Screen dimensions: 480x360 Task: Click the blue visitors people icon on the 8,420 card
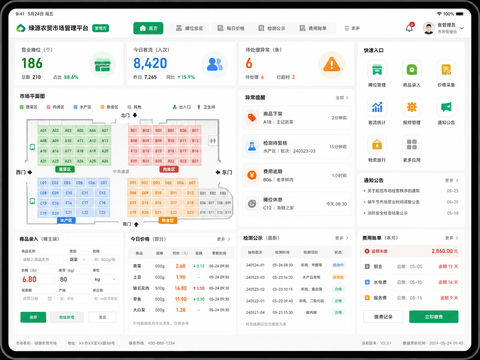214,64
